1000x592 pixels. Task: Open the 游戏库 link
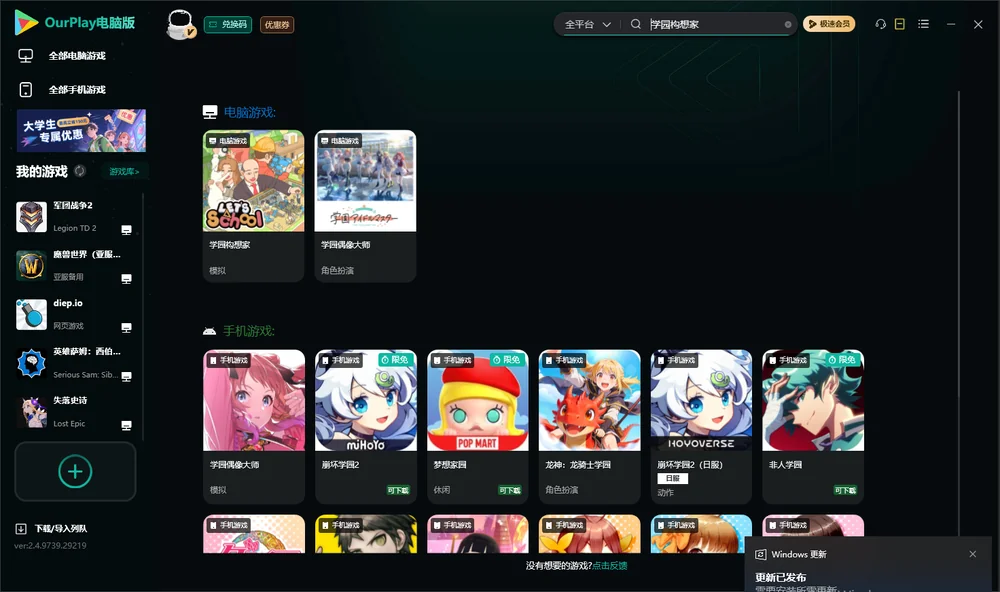click(124, 172)
